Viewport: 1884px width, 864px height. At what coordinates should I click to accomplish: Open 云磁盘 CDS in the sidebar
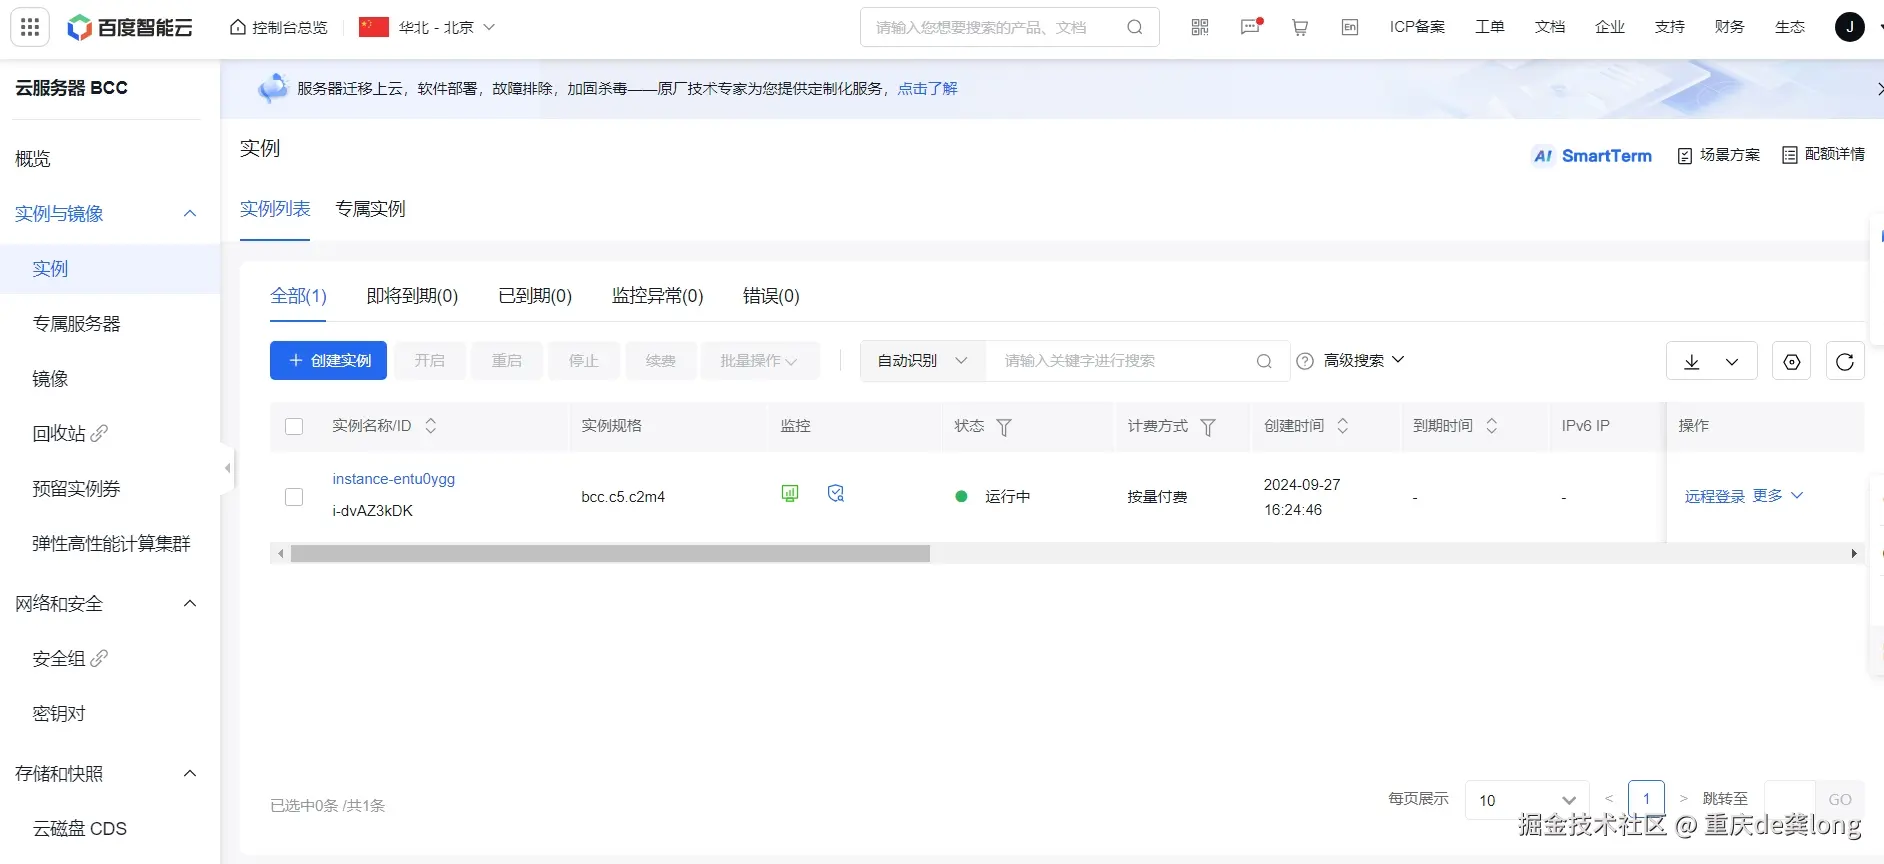(x=80, y=829)
